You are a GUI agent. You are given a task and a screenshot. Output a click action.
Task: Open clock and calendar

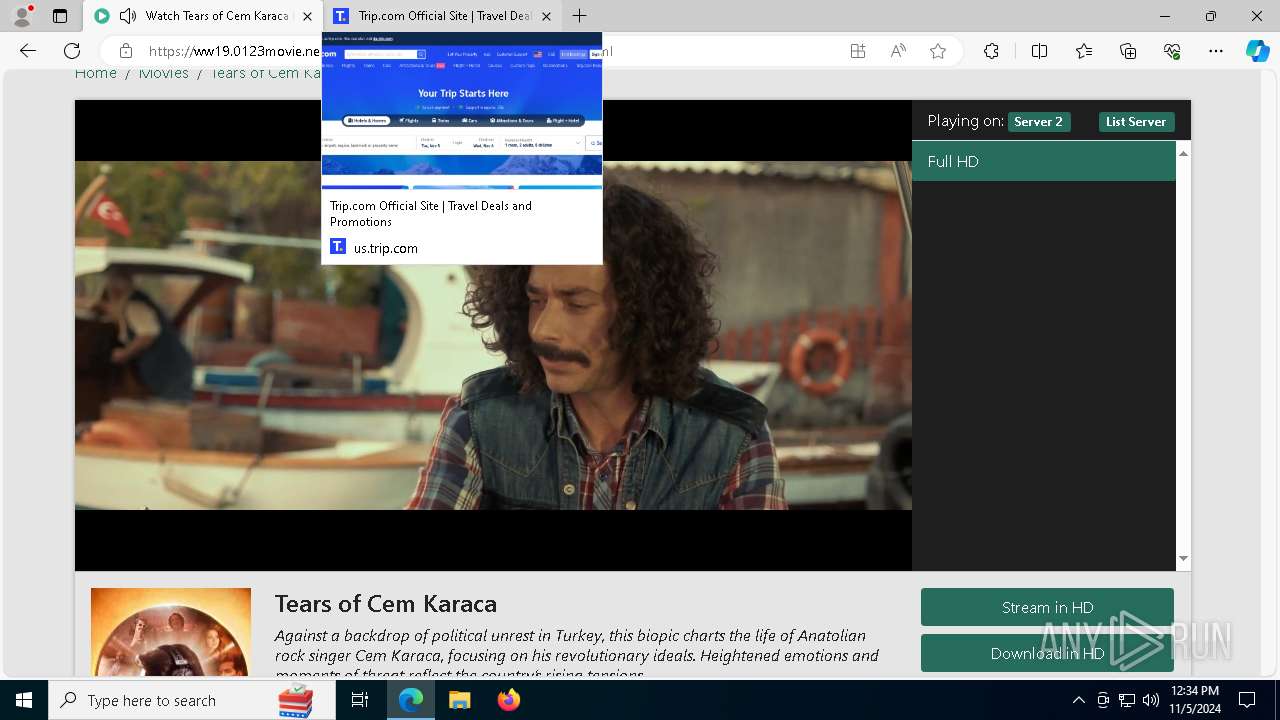(1195, 700)
